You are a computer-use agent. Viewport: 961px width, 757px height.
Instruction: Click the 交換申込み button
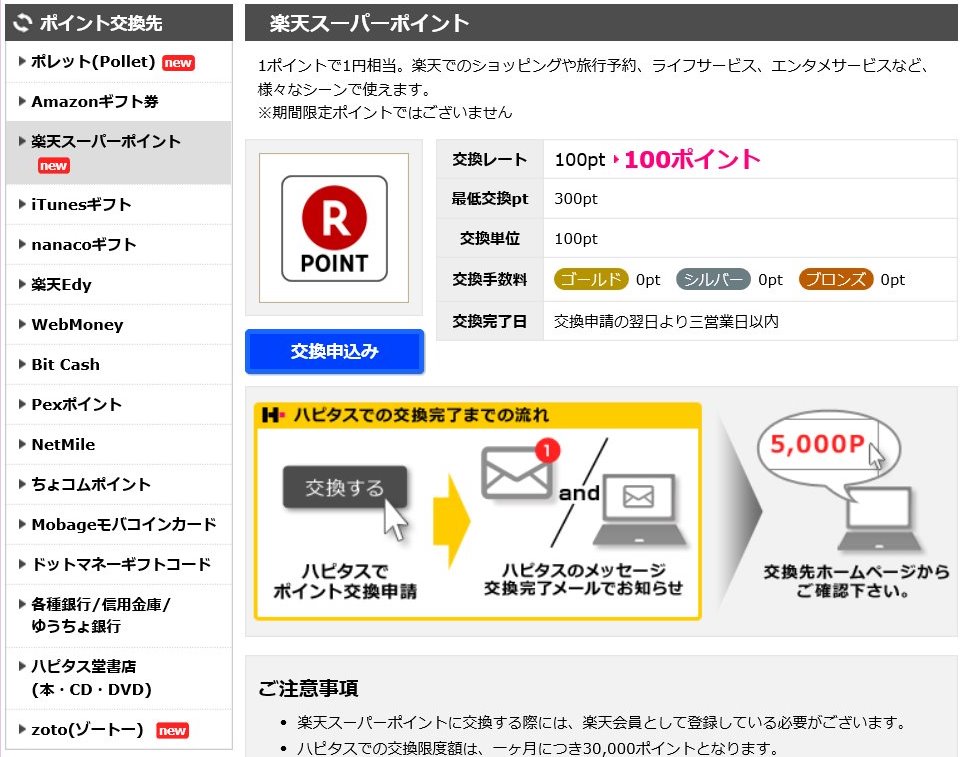click(x=334, y=351)
